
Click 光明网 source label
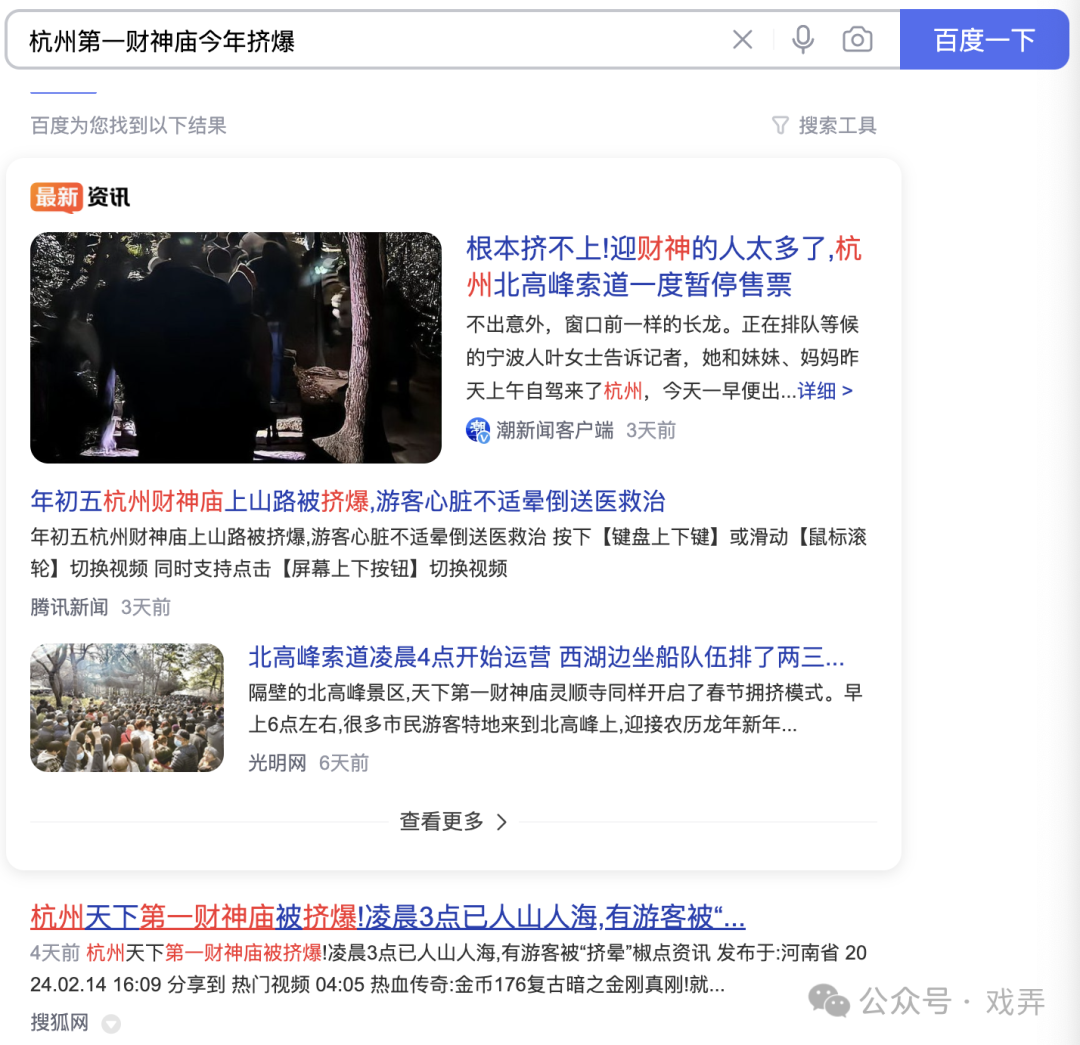click(x=278, y=763)
